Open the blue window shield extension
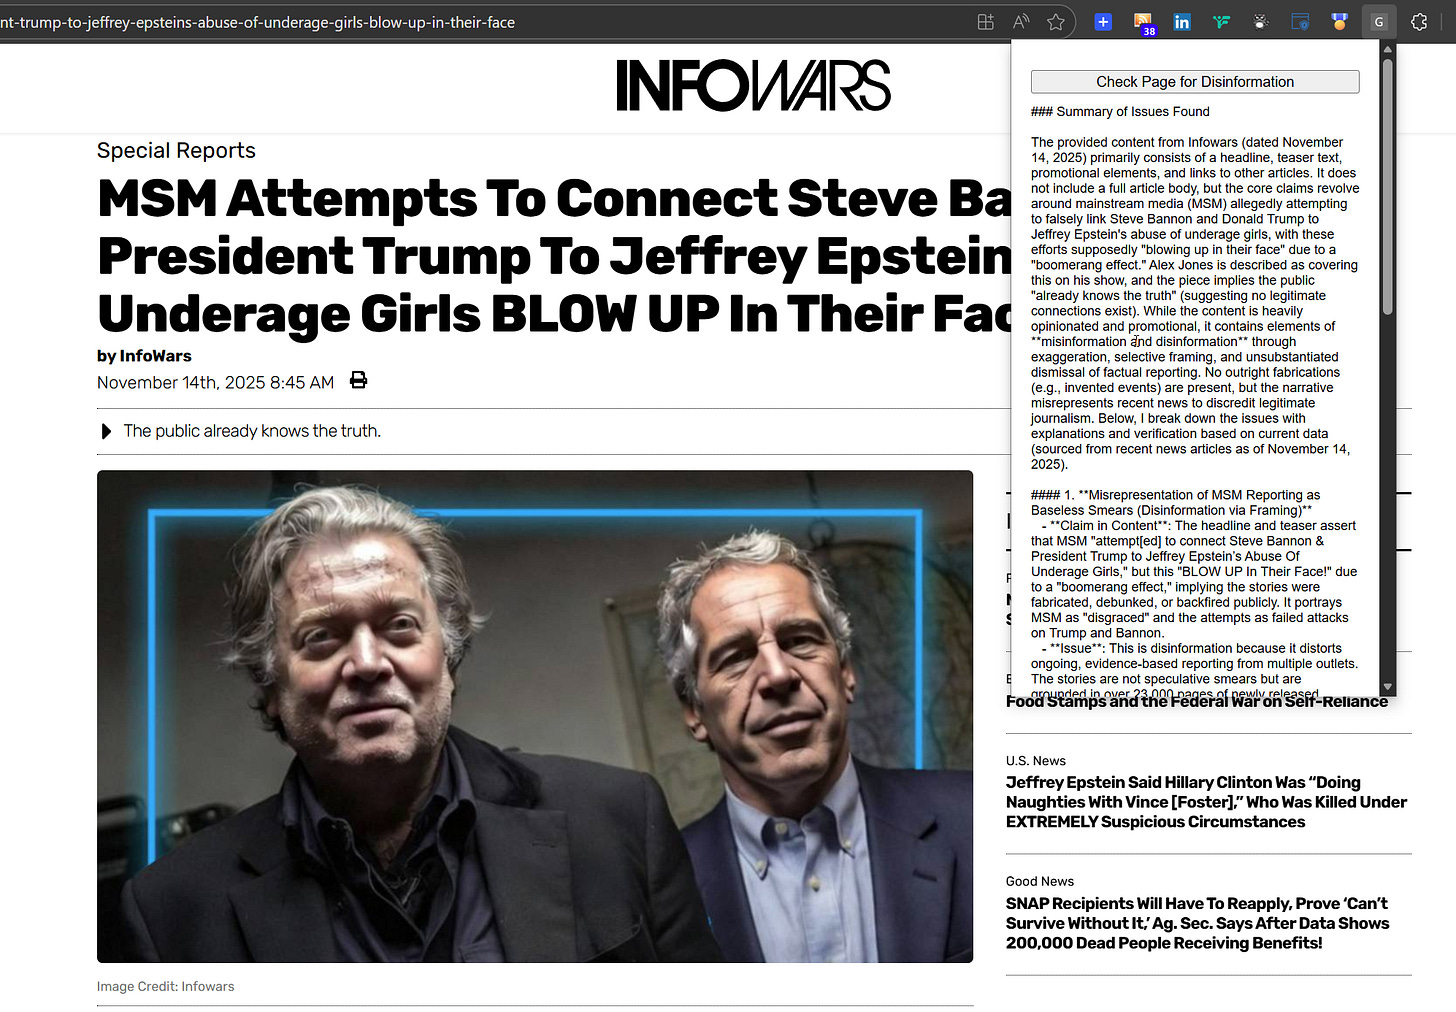1456x1012 pixels. coord(1300,22)
